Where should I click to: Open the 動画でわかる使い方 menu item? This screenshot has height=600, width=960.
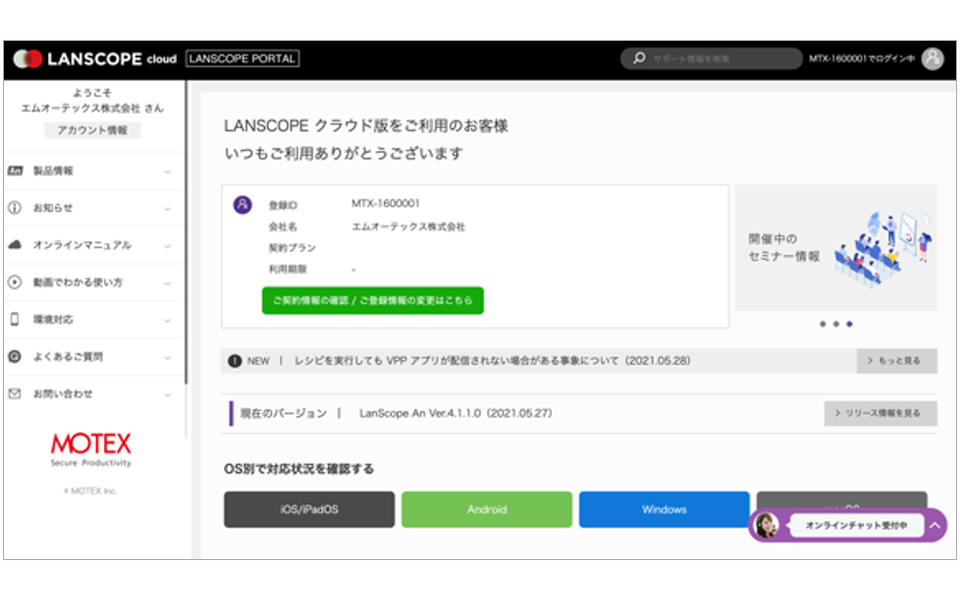(x=93, y=282)
